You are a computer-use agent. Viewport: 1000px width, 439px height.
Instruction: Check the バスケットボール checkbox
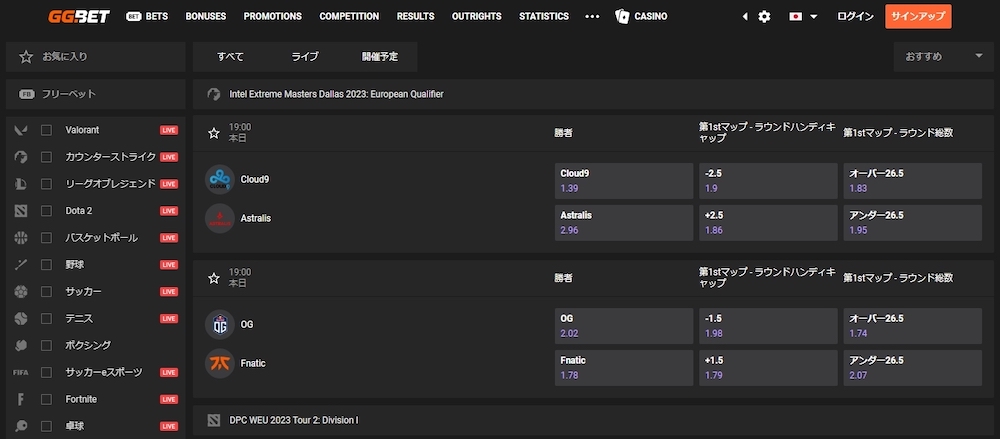point(47,238)
